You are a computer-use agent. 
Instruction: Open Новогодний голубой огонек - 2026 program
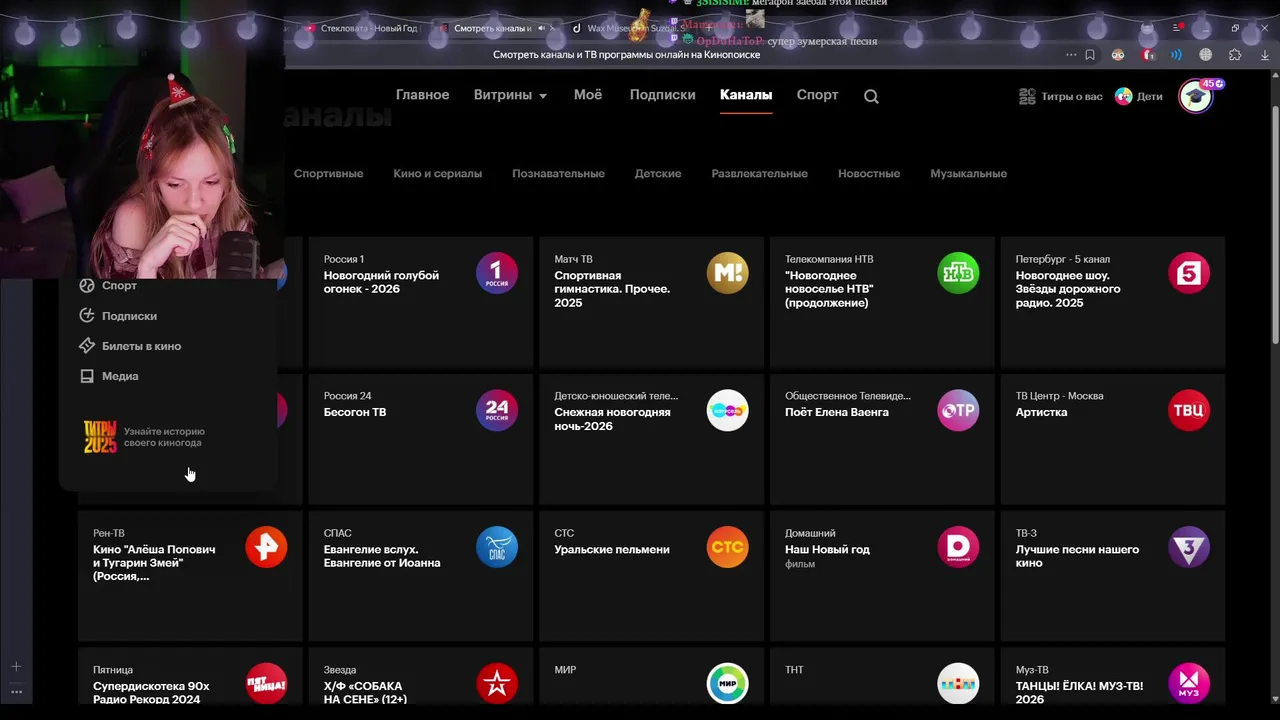click(381, 282)
